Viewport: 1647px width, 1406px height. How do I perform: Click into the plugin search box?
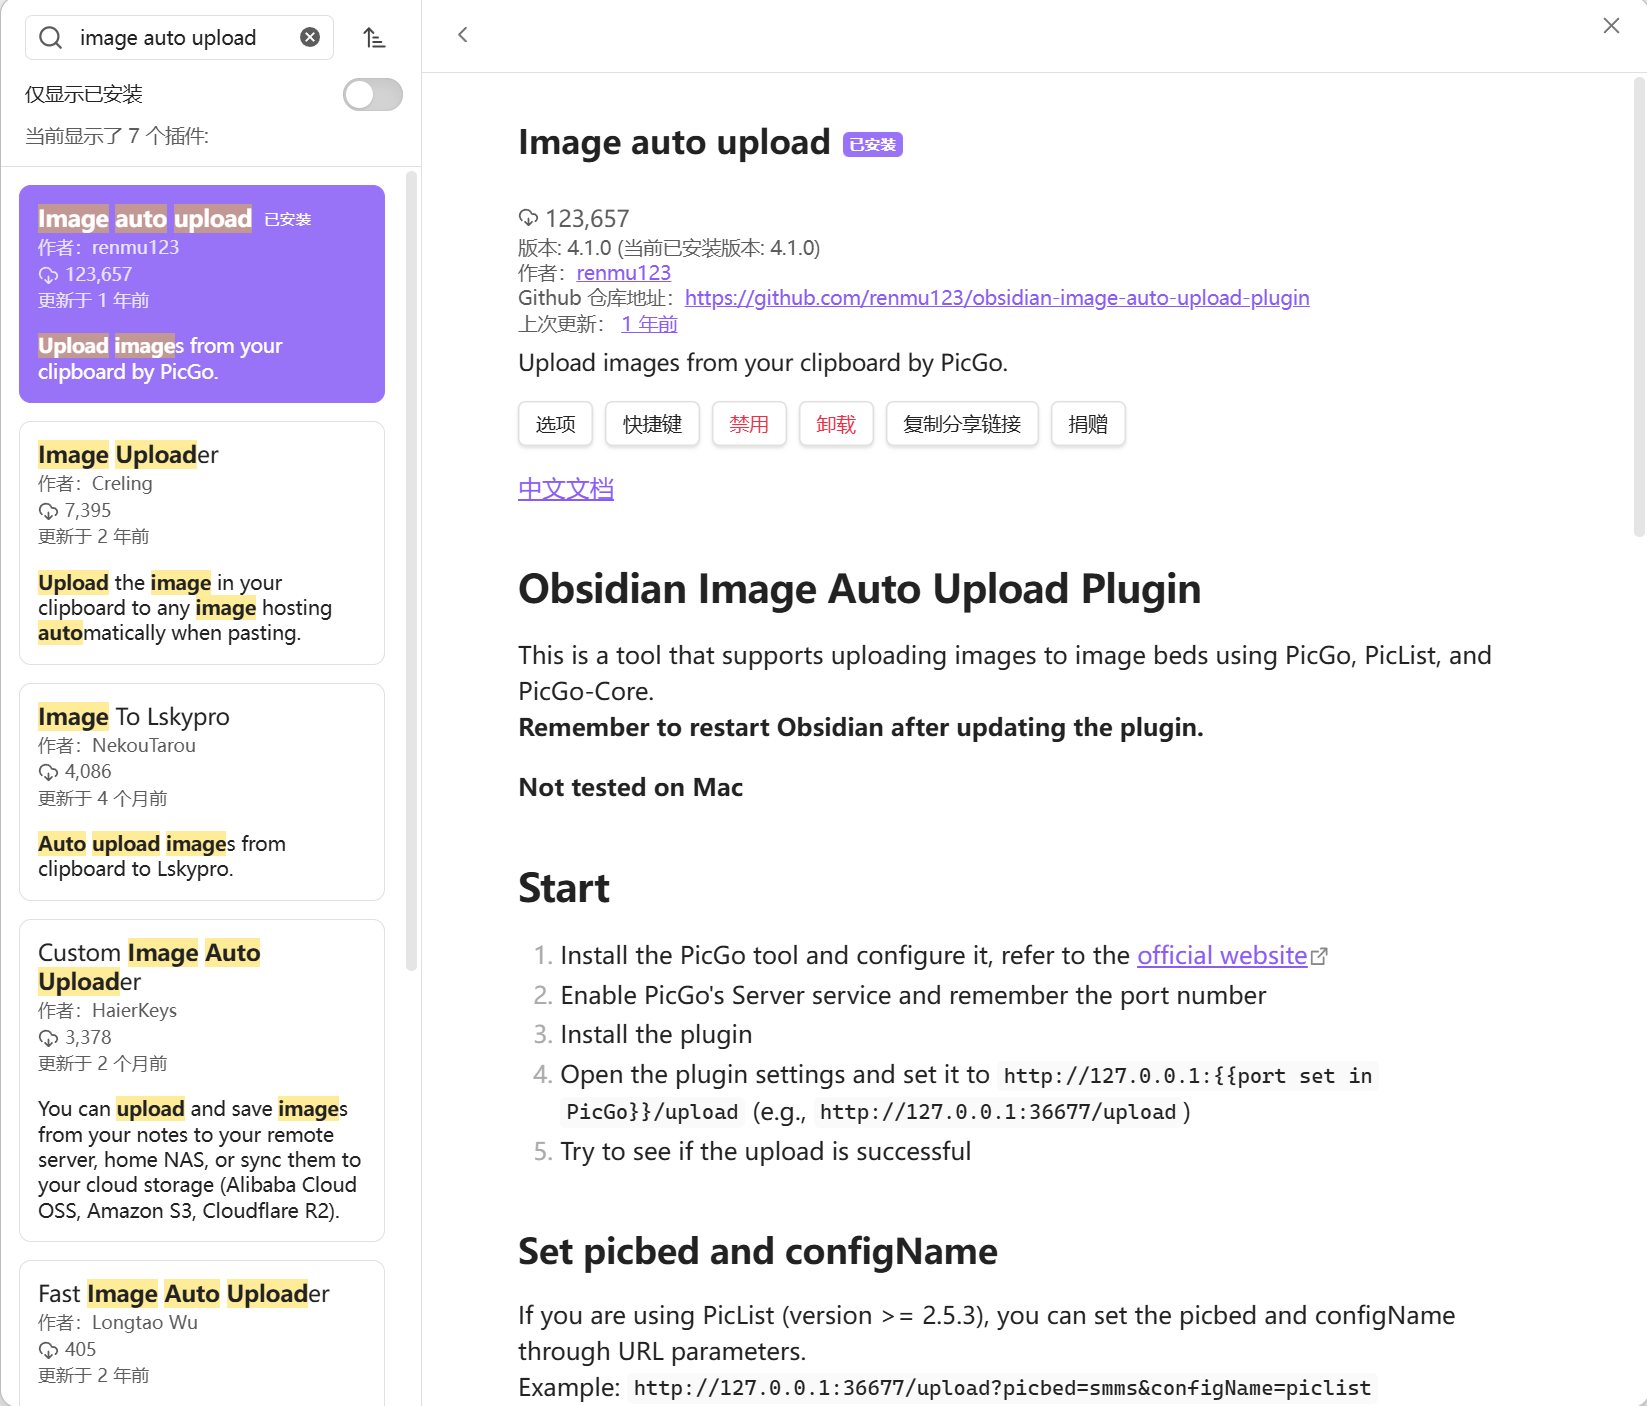point(180,38)
